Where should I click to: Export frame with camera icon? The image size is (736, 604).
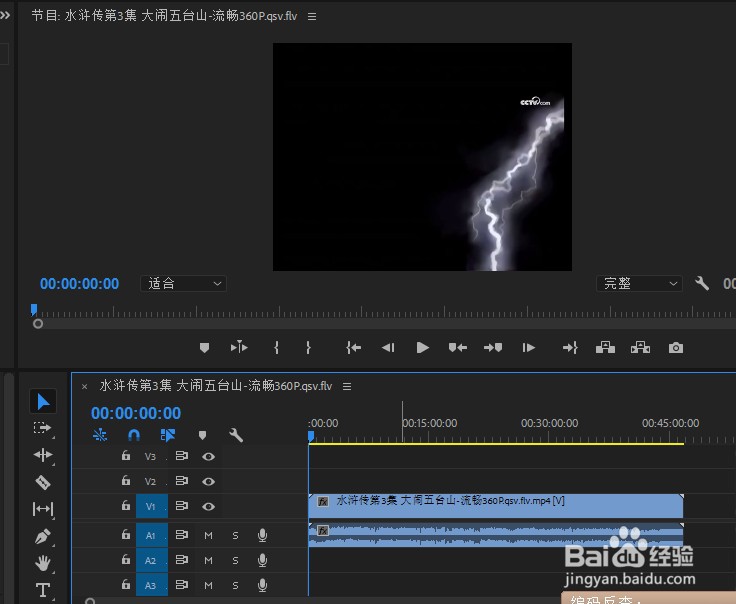(x=676, y=348)
